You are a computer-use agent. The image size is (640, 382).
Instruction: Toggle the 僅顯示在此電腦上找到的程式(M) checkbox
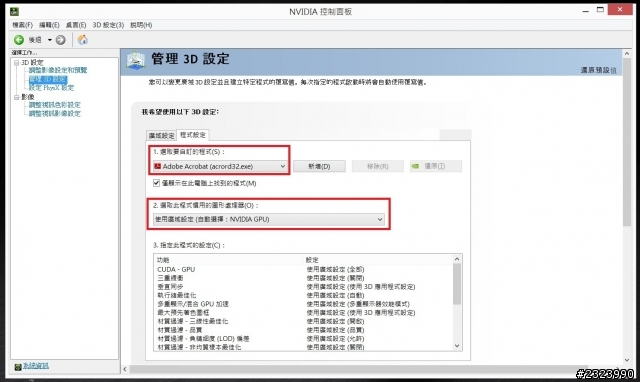pos(156,183)
